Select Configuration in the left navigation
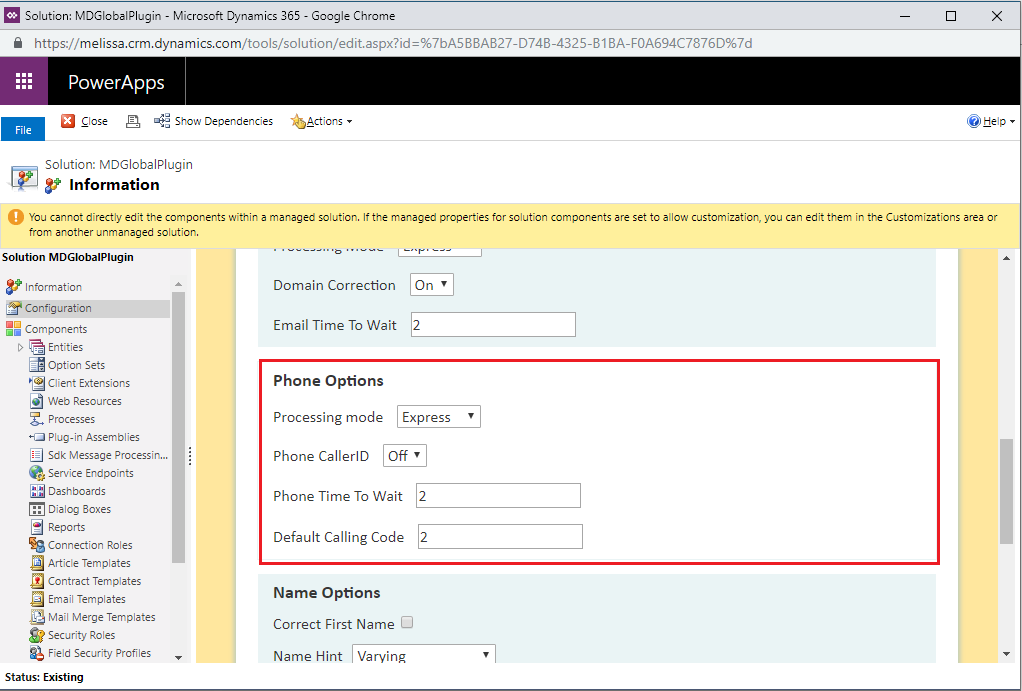This screenshot has height=691, width=1022. pyautogui.click(x=57, y=308)
